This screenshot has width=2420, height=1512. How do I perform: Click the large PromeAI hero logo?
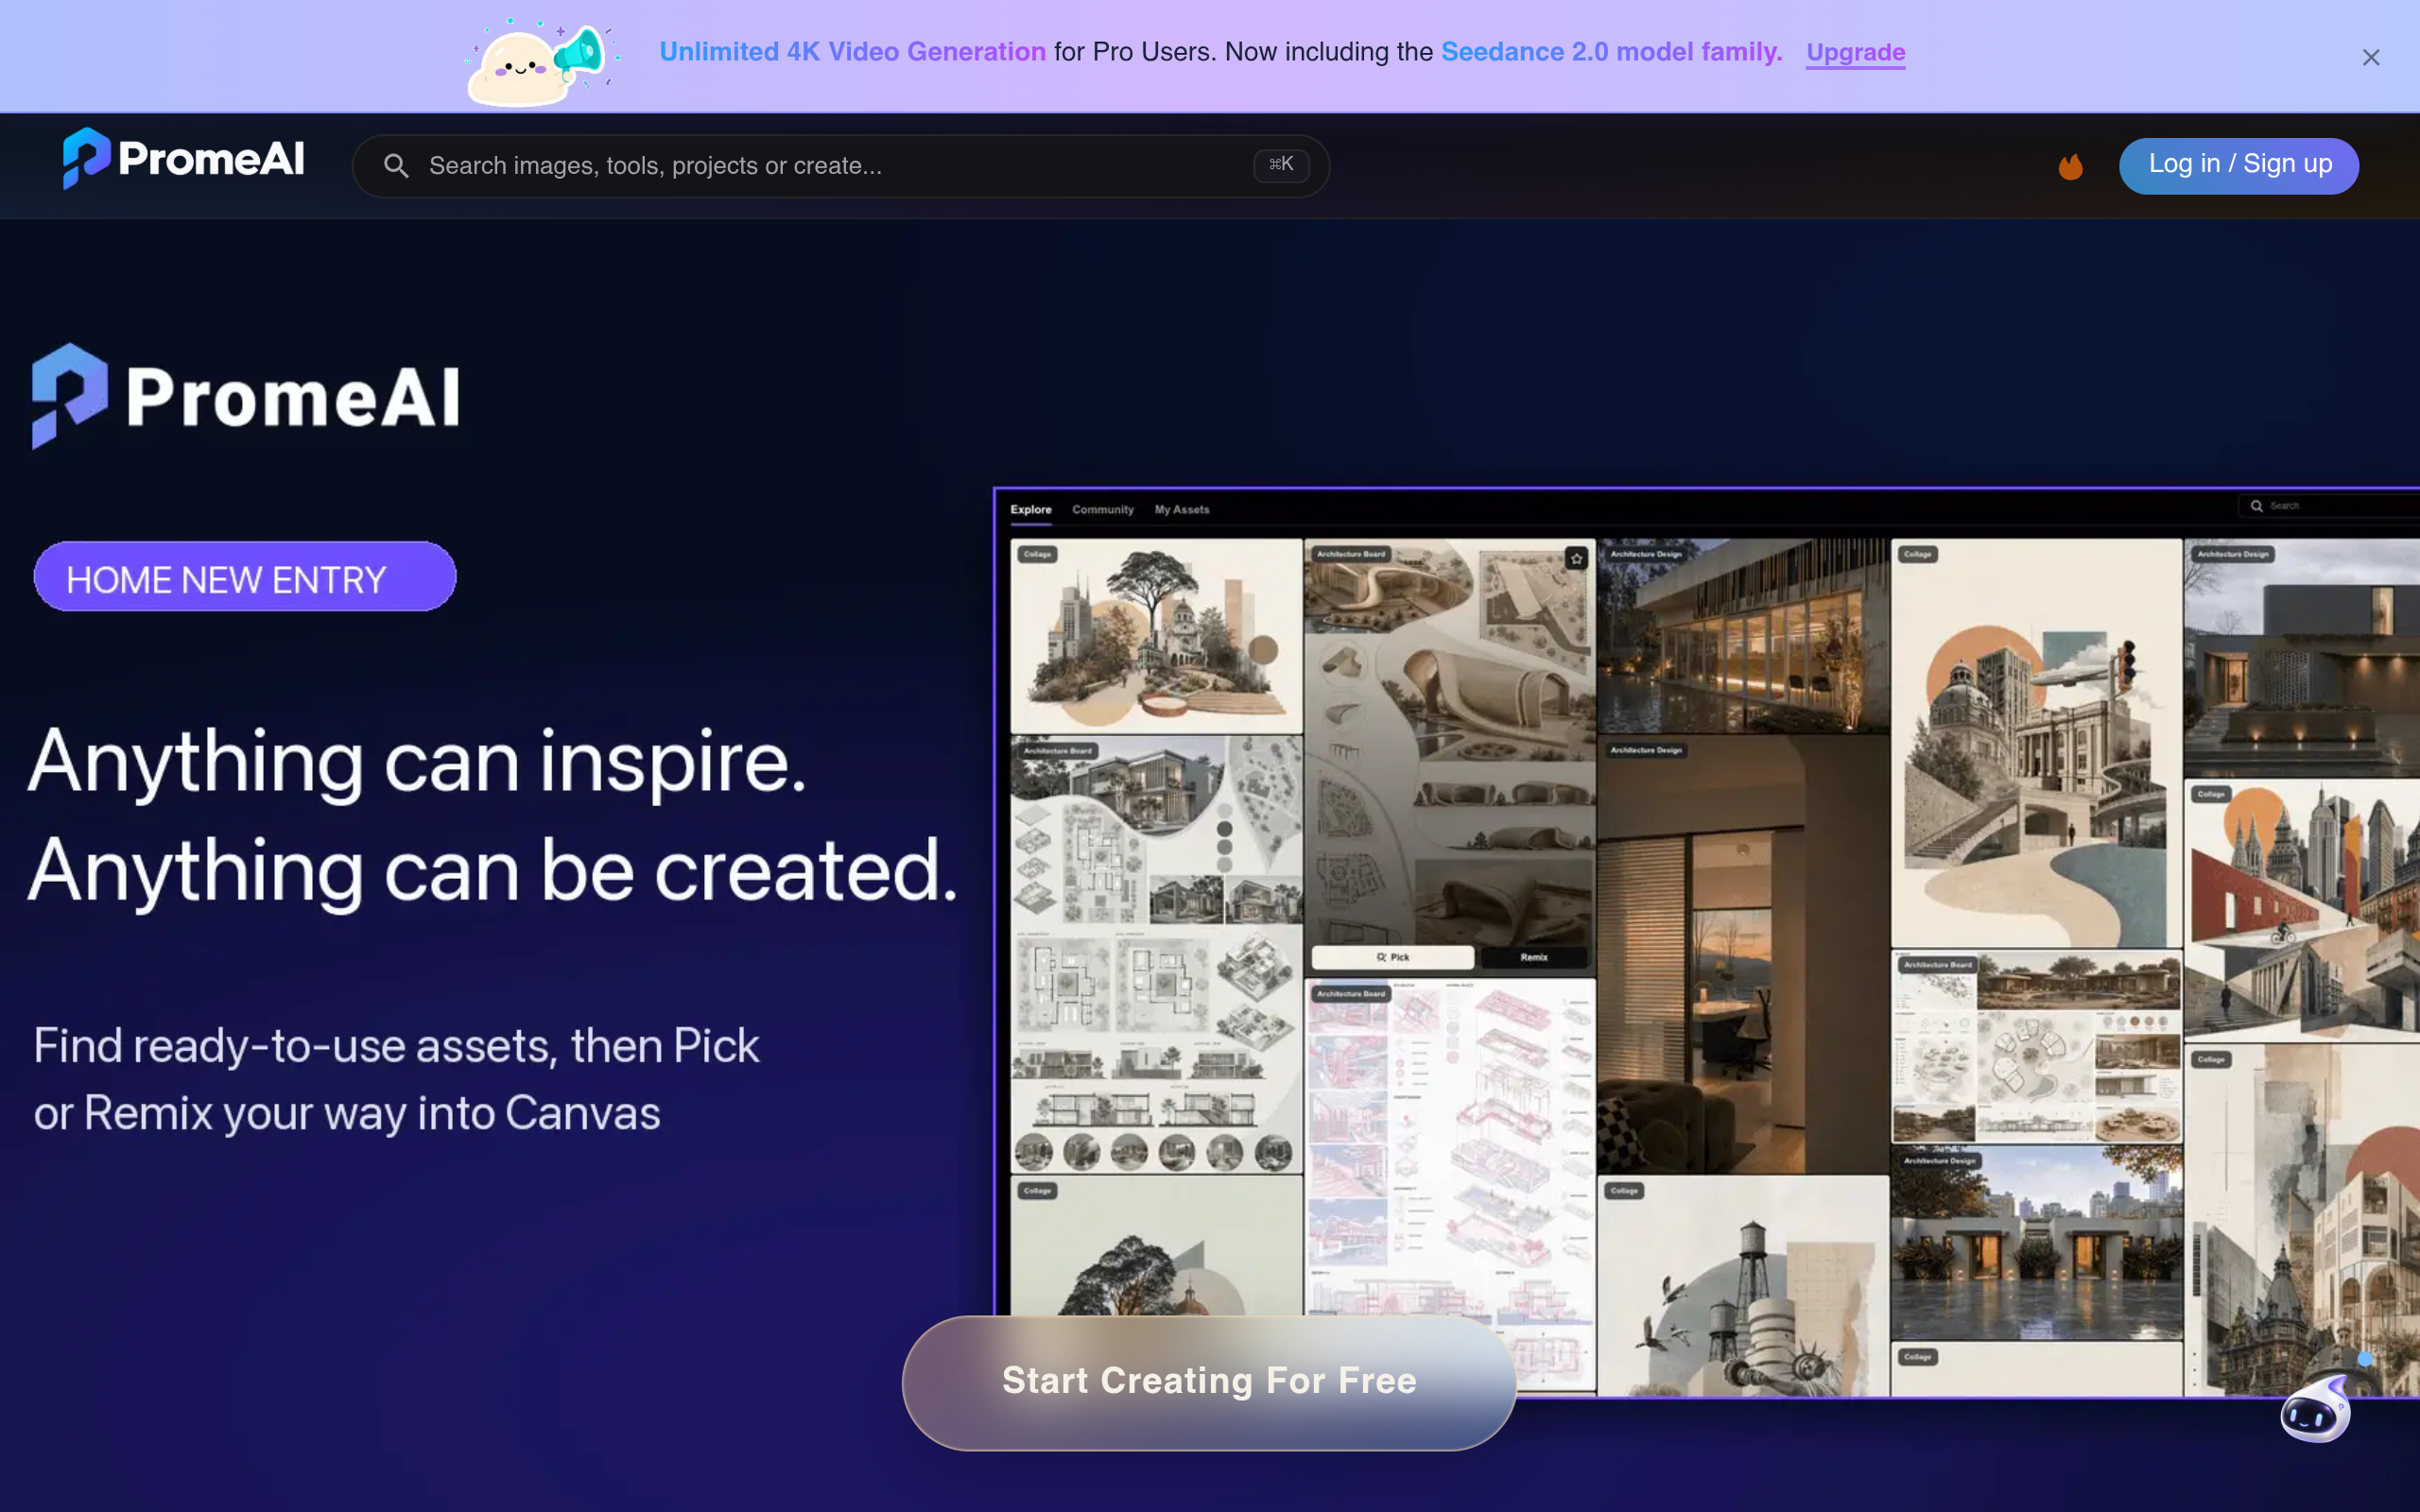tap(246, 397)
